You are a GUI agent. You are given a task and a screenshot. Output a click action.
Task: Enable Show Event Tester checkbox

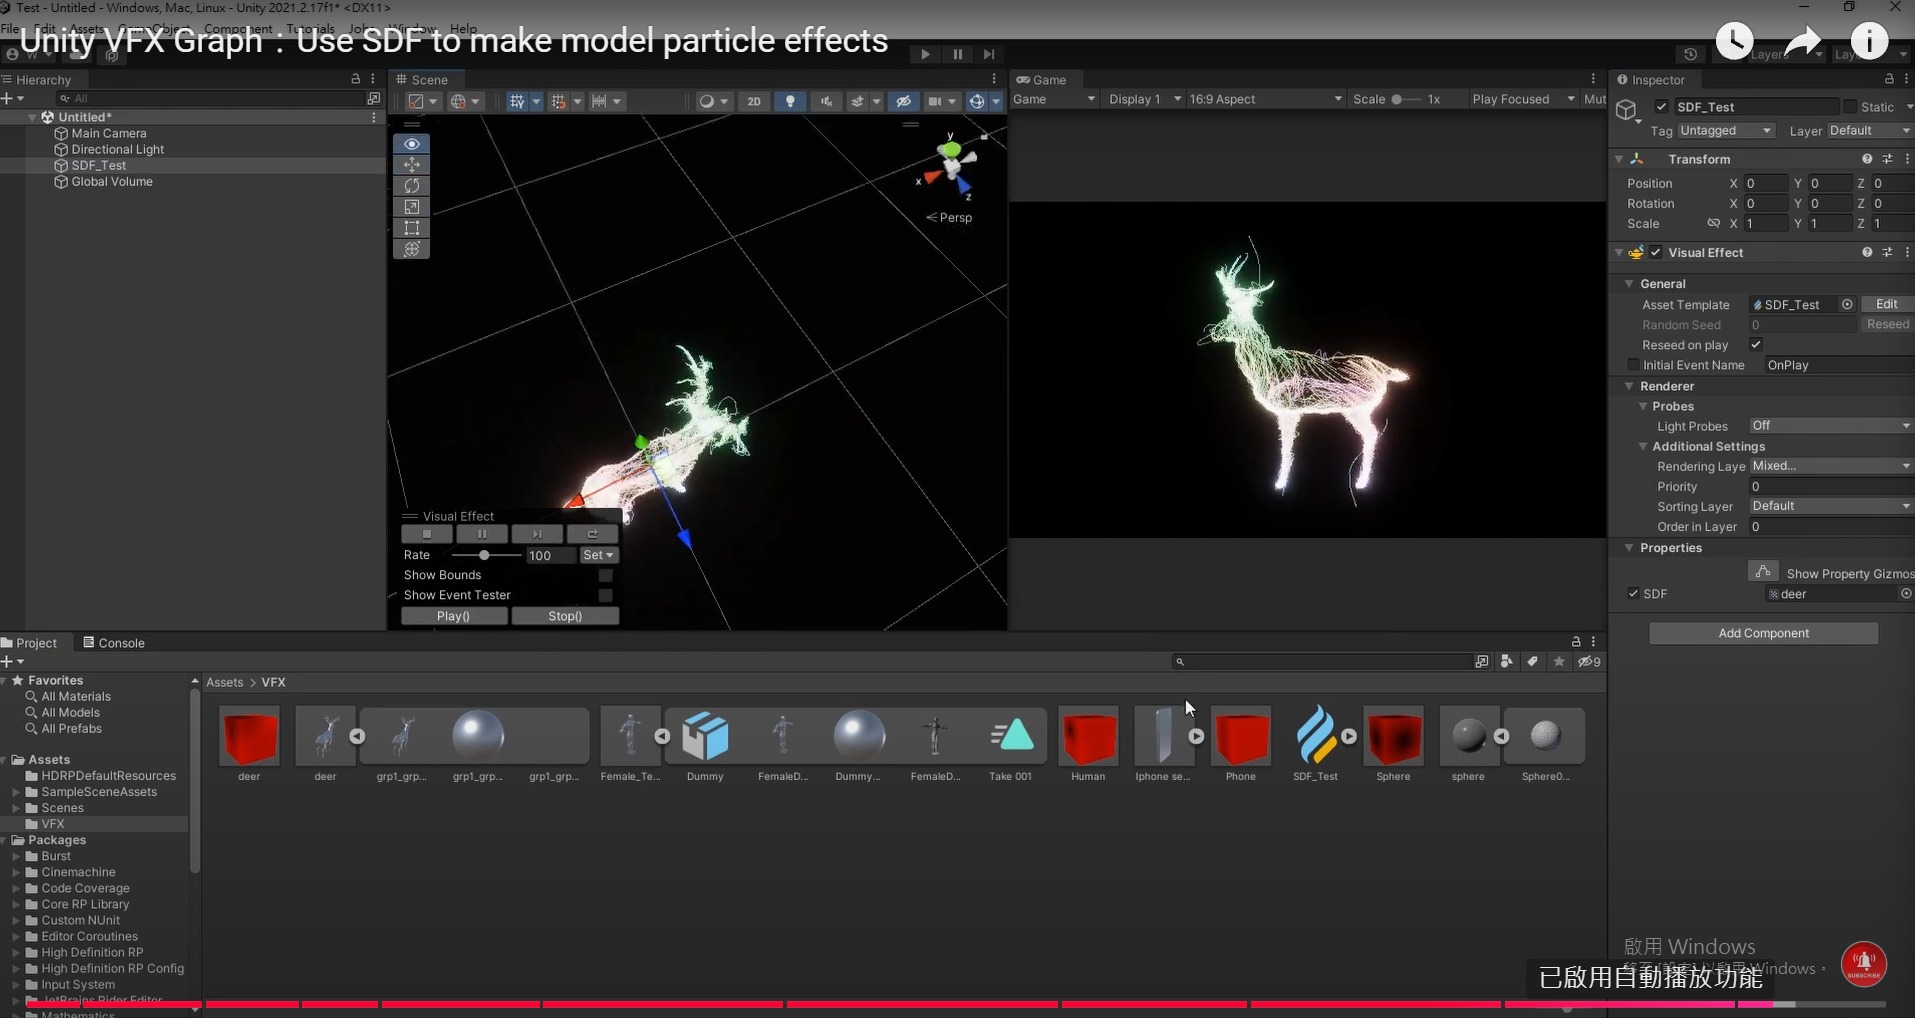coord(605,595)
